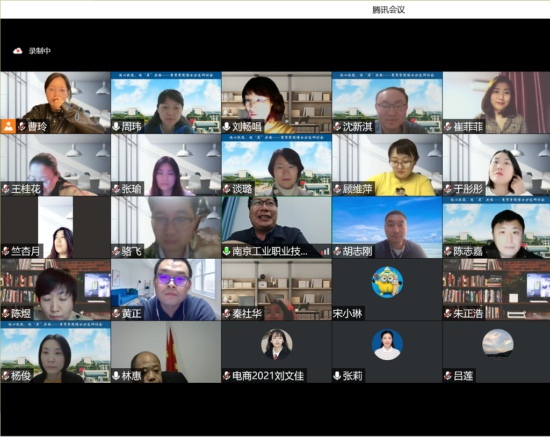The height and width of the screenshot is (437, 550).
Task: Click muted mic icon next to 胡志刚
Action: (x=337, y=251)
